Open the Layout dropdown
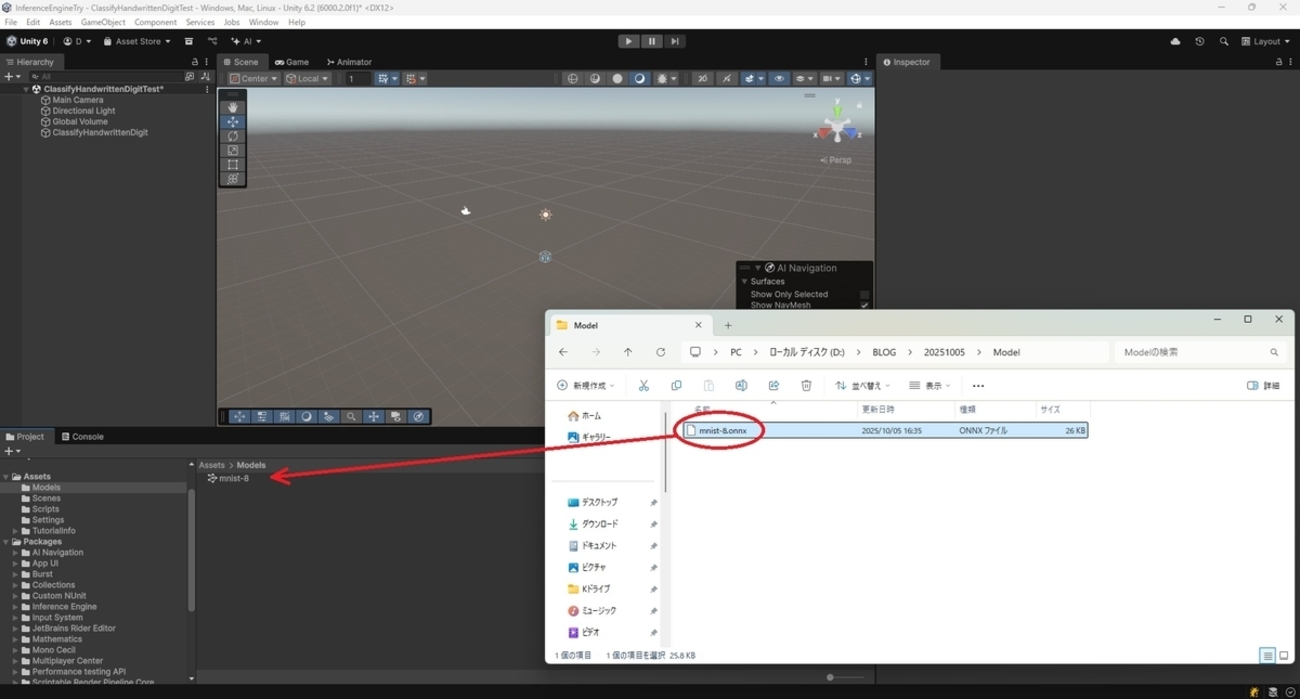This screenshot has height=699, width=1300. pos(1265,41)
